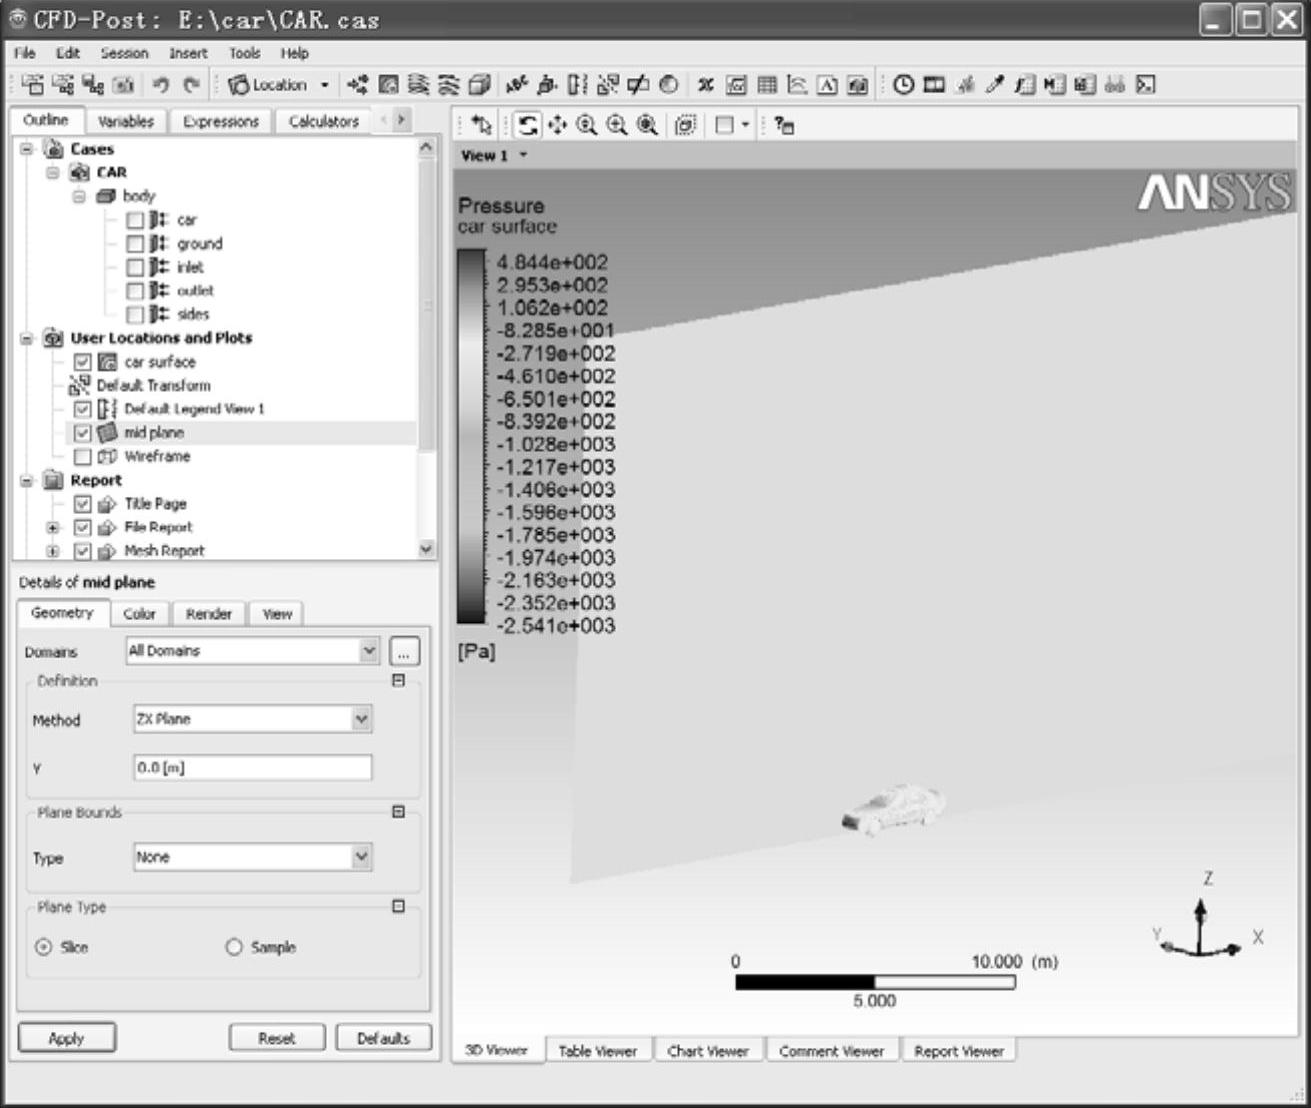This screenshot has width=1311, height=1108.
Task: Open the Command Editor icon
Action: (1146, 85)
